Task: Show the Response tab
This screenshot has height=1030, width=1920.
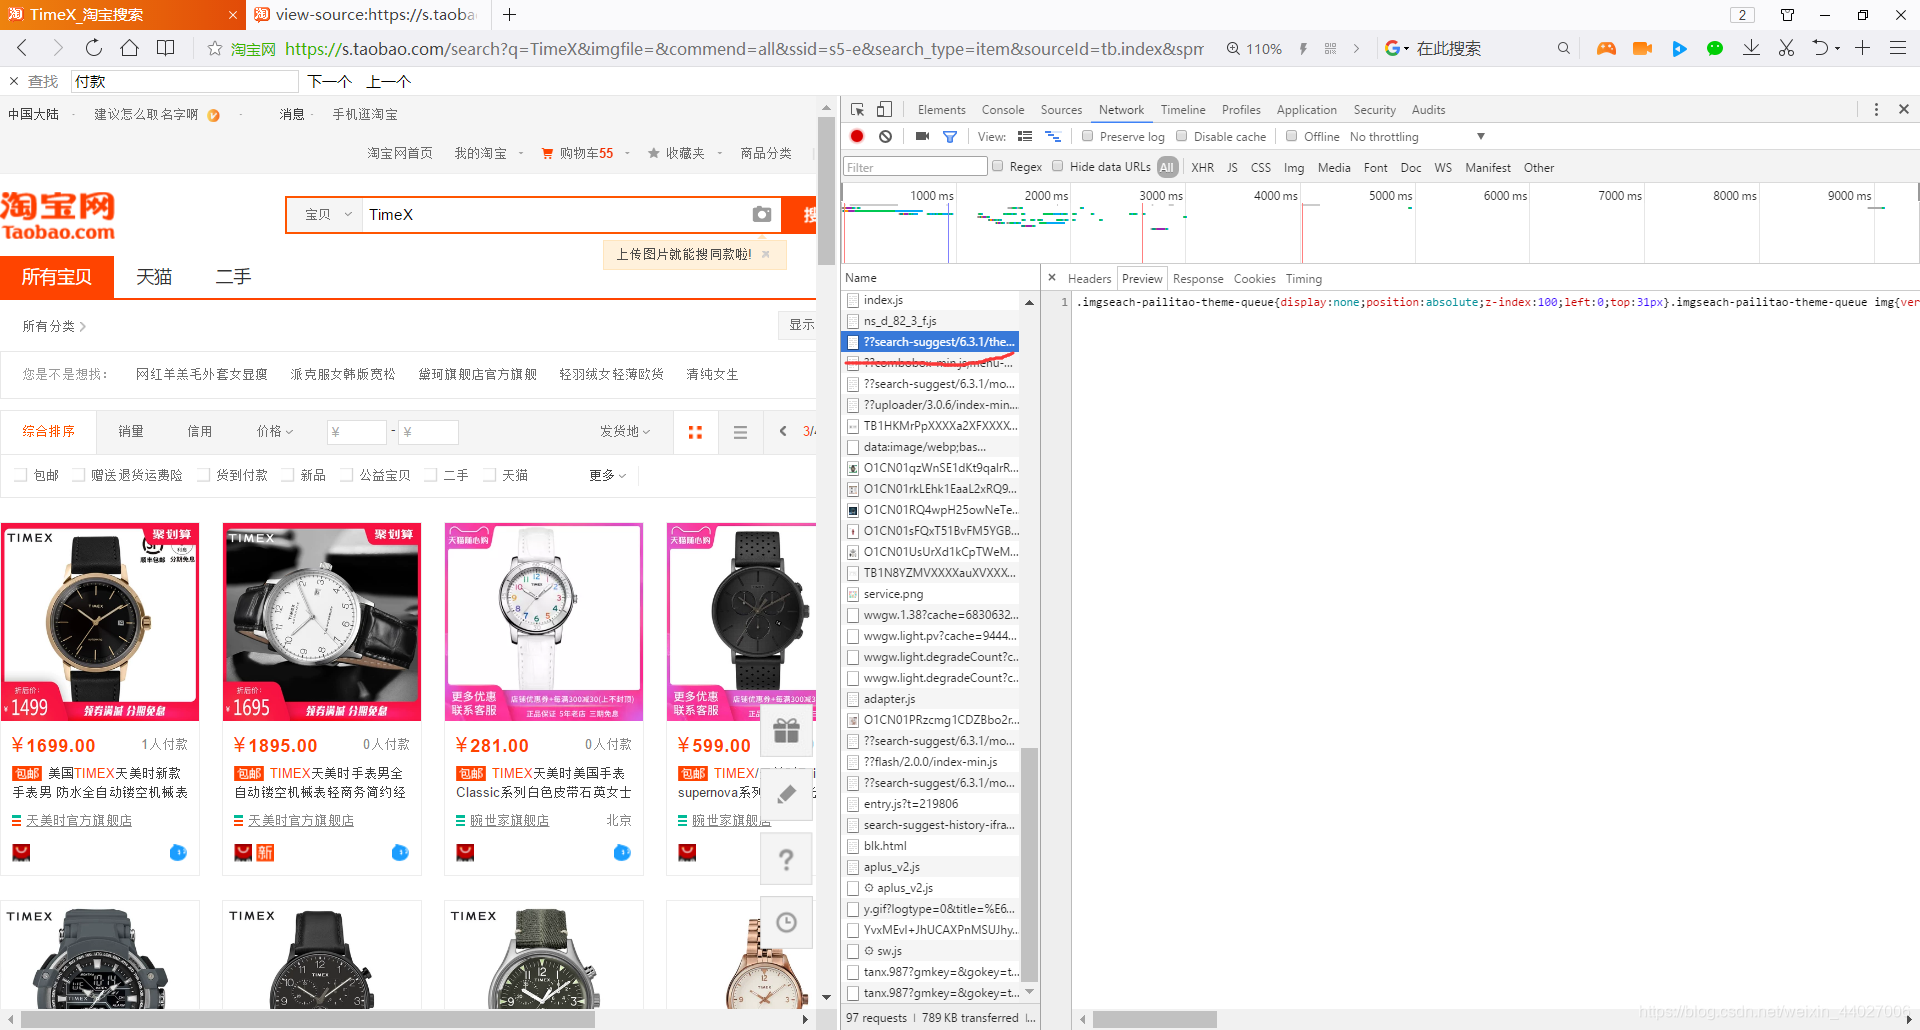Action: pyautogui.click(x=1198, y=279)
